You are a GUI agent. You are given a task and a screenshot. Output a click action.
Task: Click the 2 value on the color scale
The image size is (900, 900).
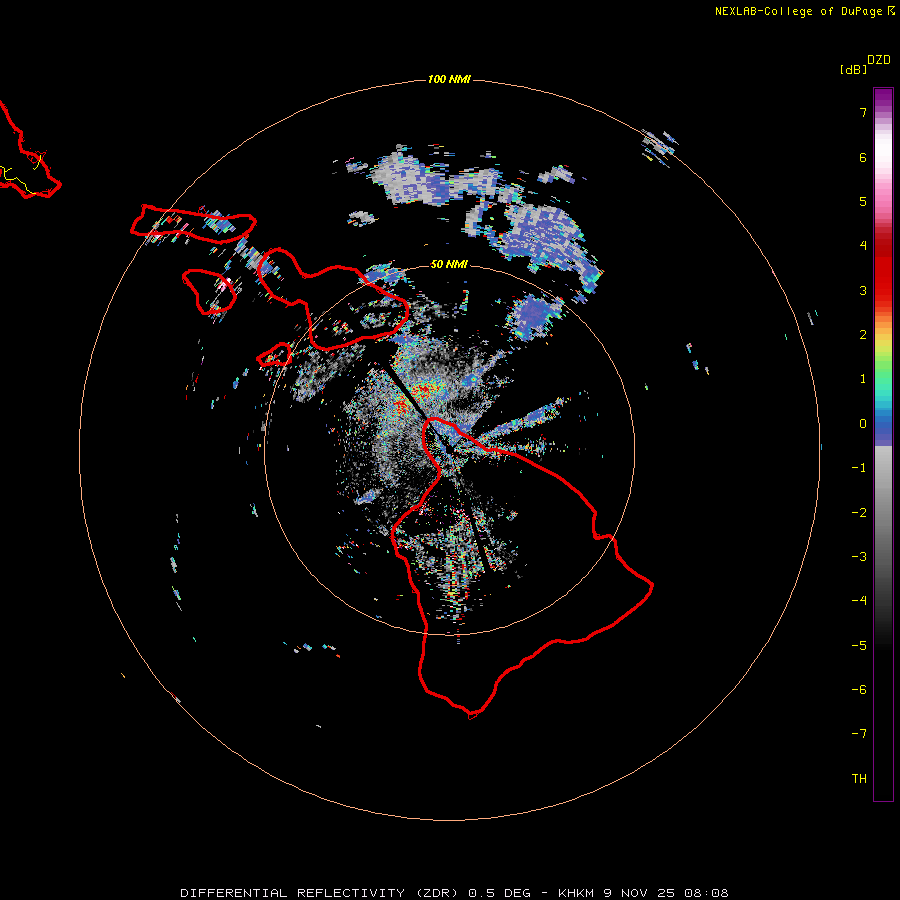[863, 335]
